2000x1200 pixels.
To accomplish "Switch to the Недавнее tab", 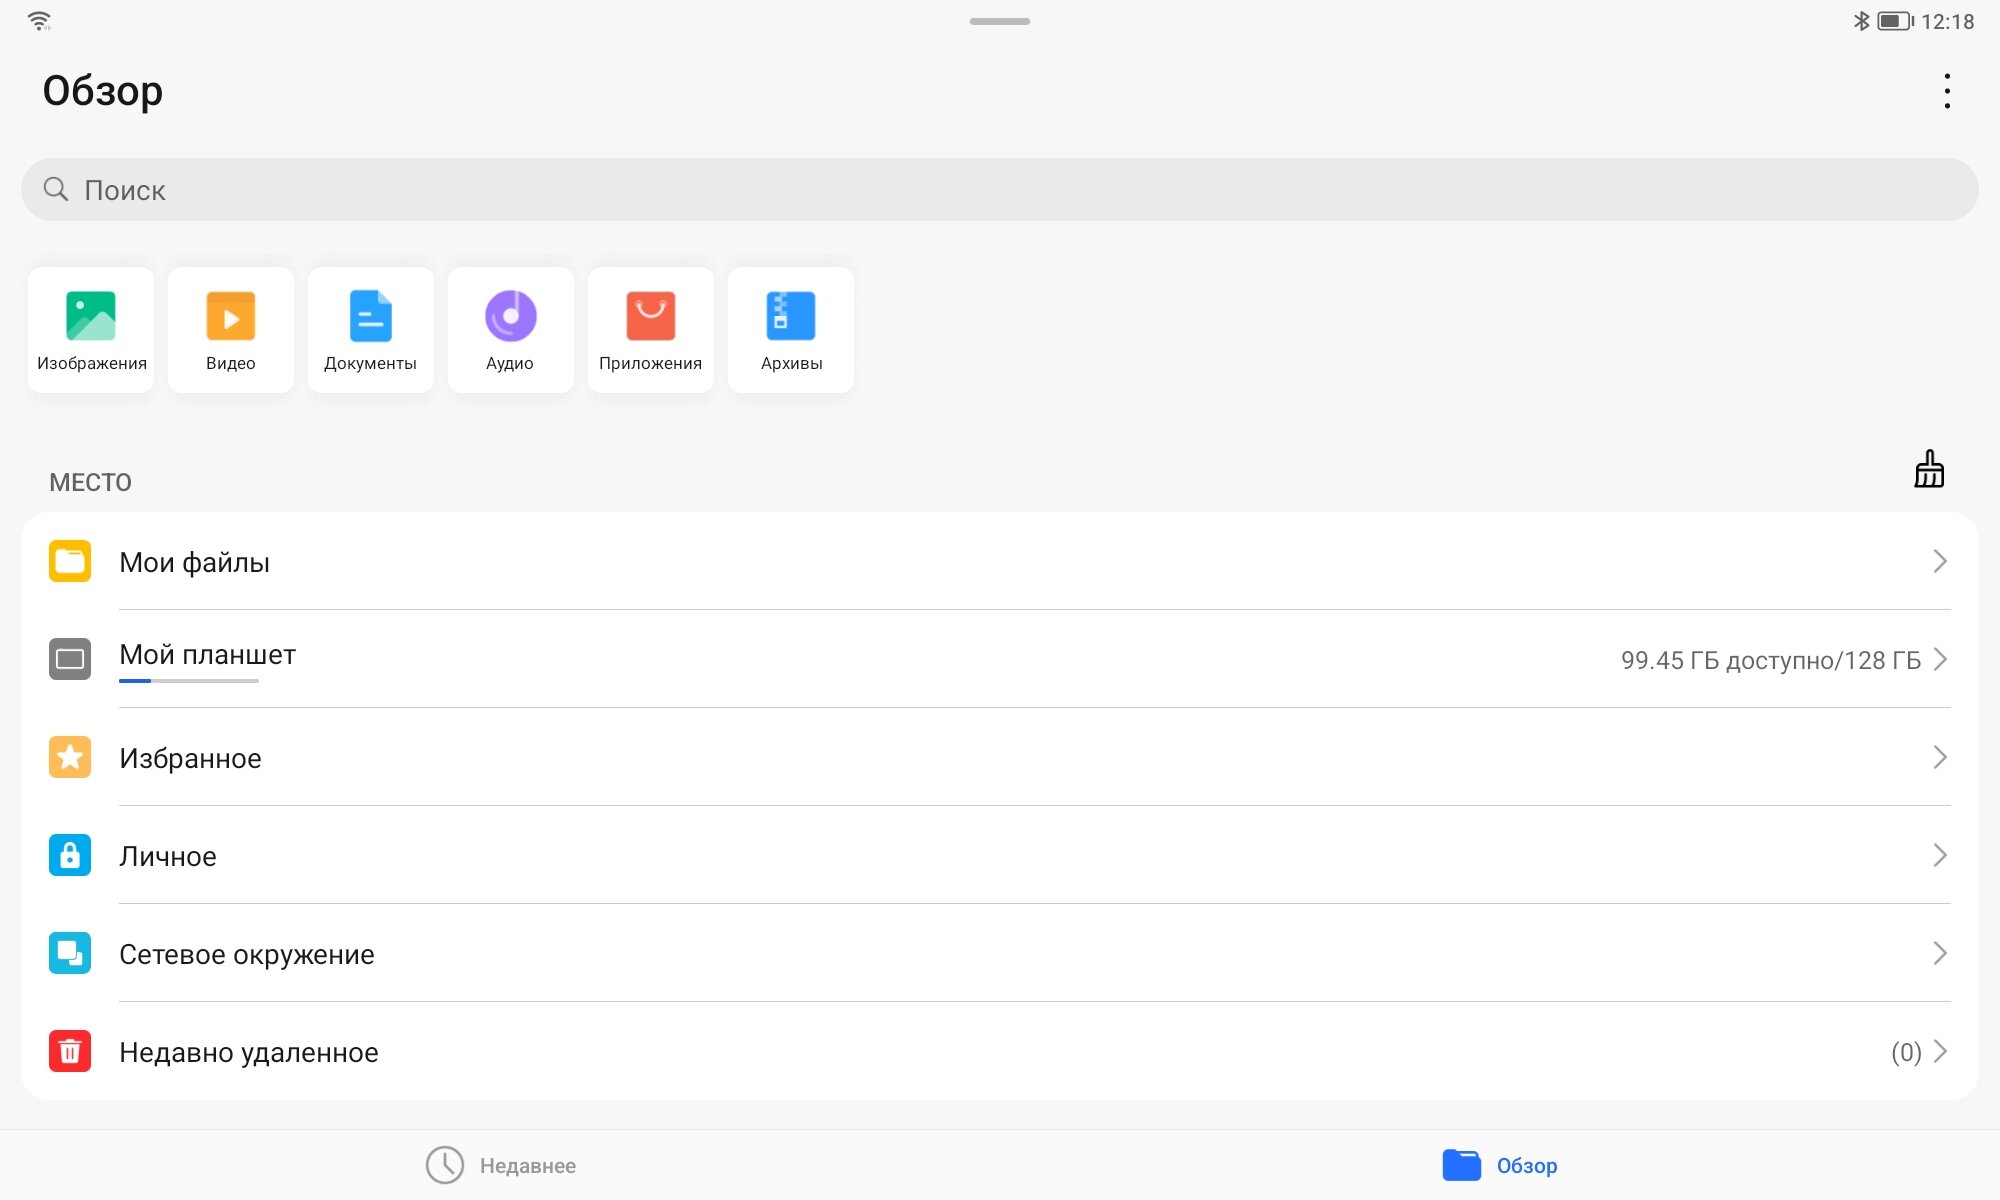I will (501, 1165).
